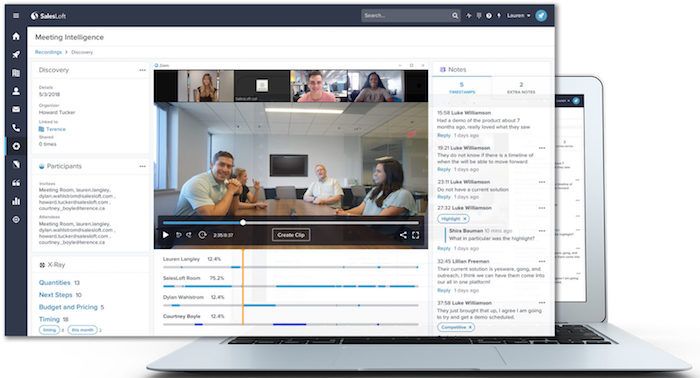Click the lightning bolt icon in the header
Image resolution: width=700 pixels, height=378 pixels.
pyautogui.click(x=499, y=16)
